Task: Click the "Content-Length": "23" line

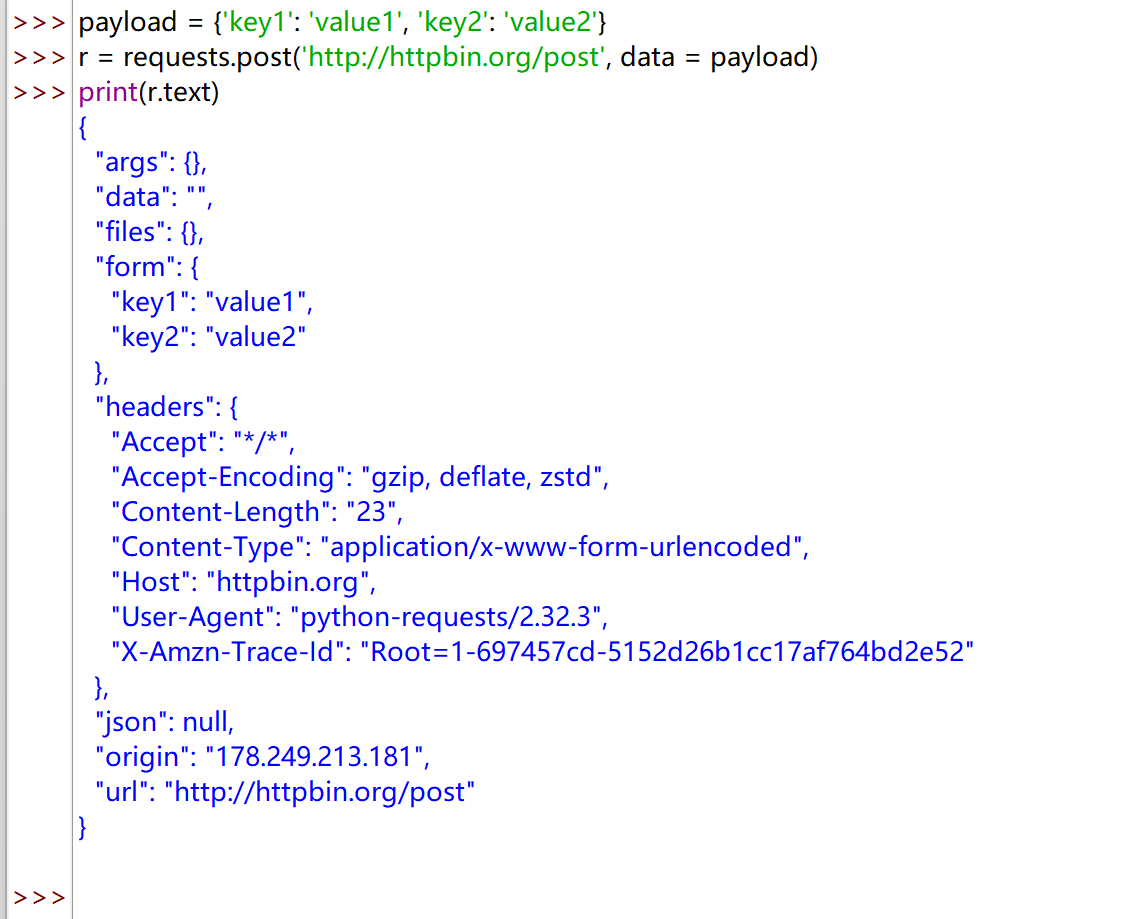Action: pyautogui.click(x=256, y=513)
